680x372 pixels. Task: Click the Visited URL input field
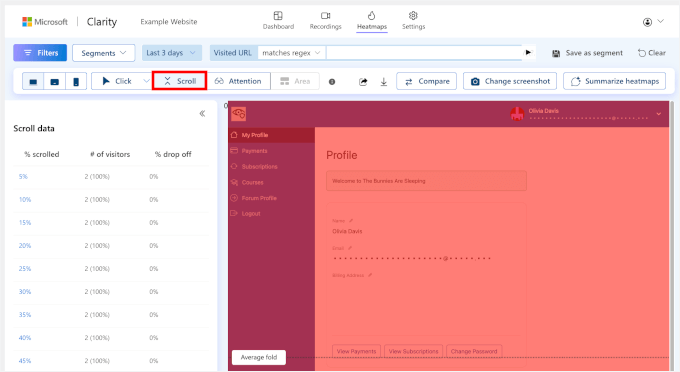[424, 53]
